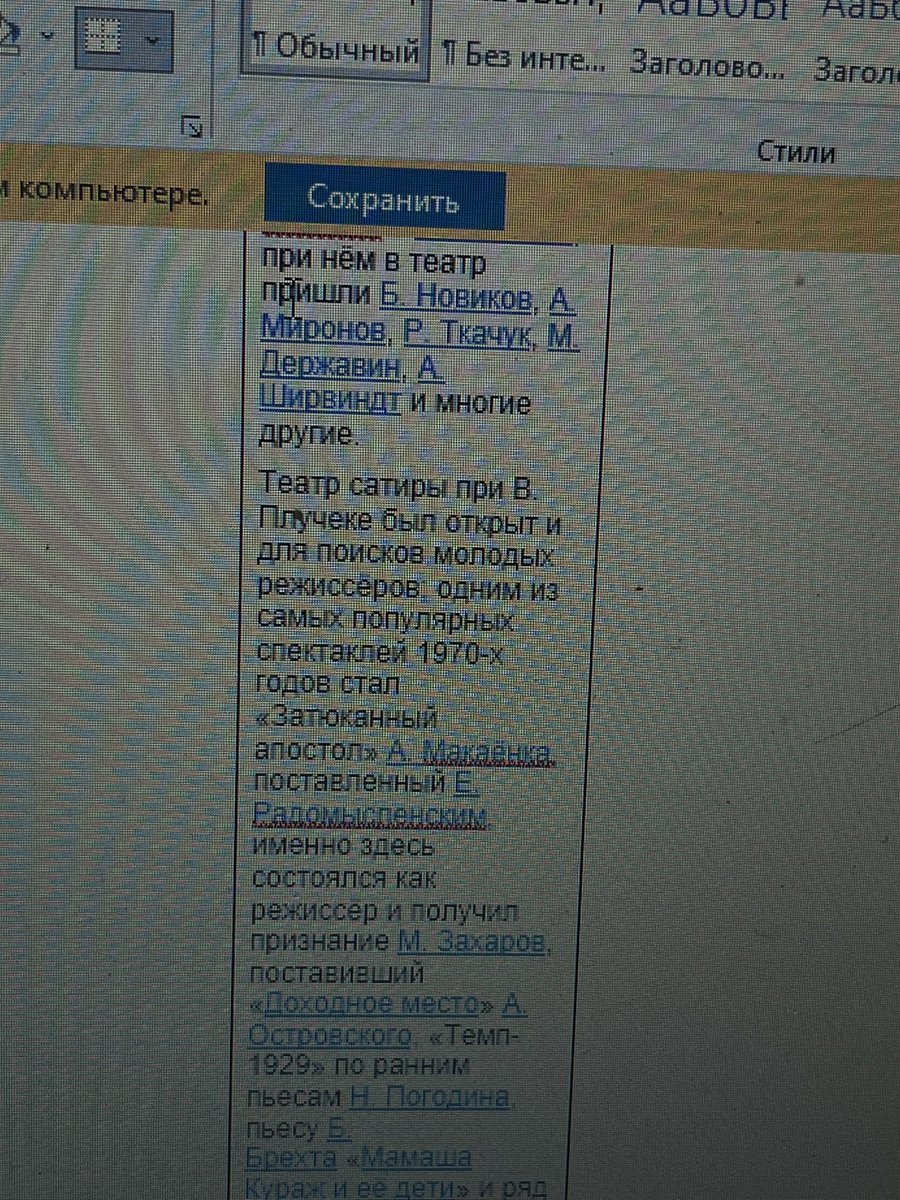This screenshot has width=900, height=1200.
Task: Open the А. Макаёнка hyperlink
Action: (x=469, y=753)
